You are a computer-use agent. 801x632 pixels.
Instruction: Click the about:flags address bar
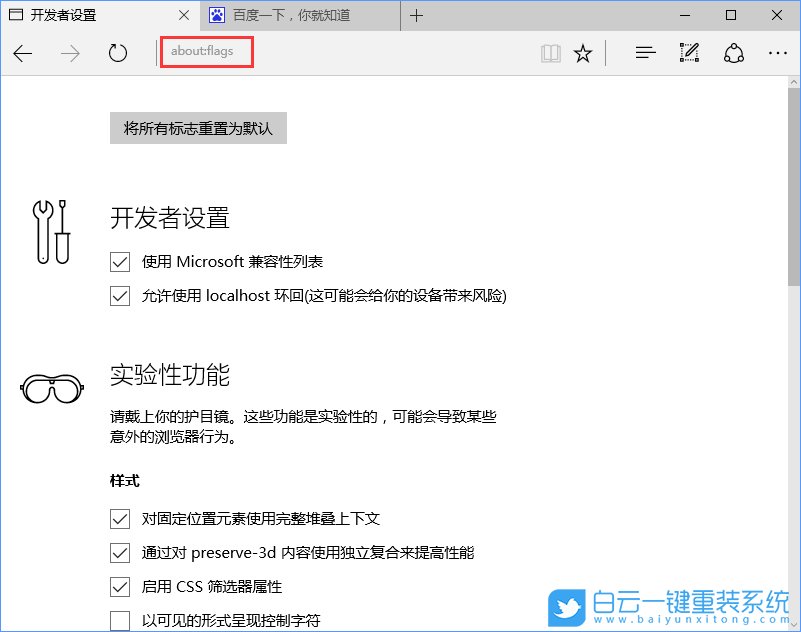[206, 51]
